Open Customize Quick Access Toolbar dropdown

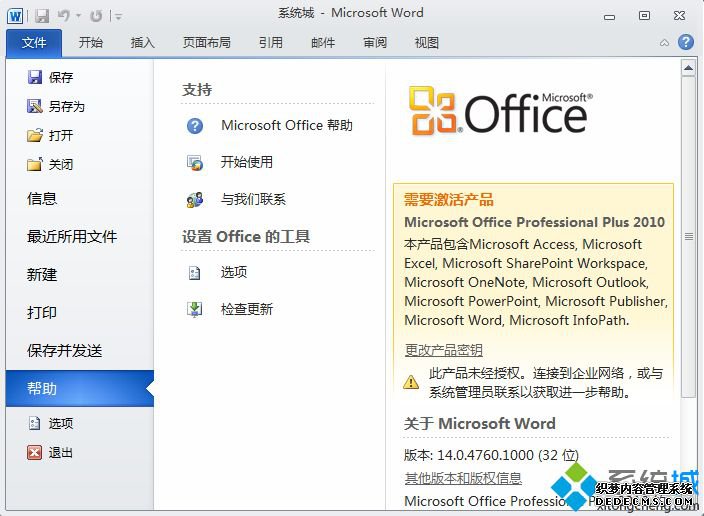[x=118, y=17]
